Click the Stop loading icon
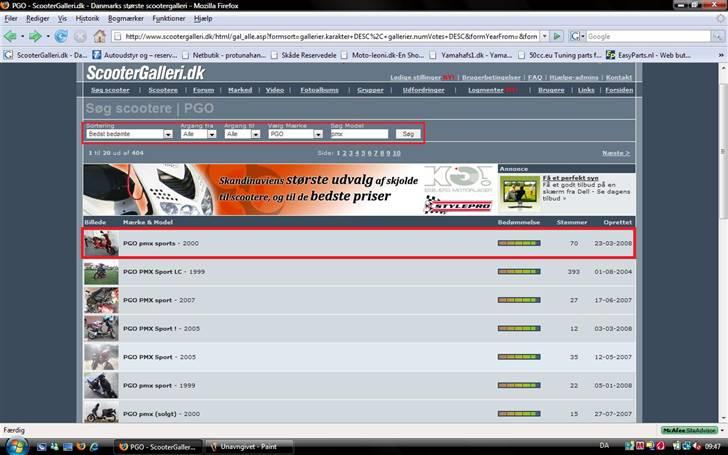The height and width of the screenshot is (455, 728). coord(80,36)
